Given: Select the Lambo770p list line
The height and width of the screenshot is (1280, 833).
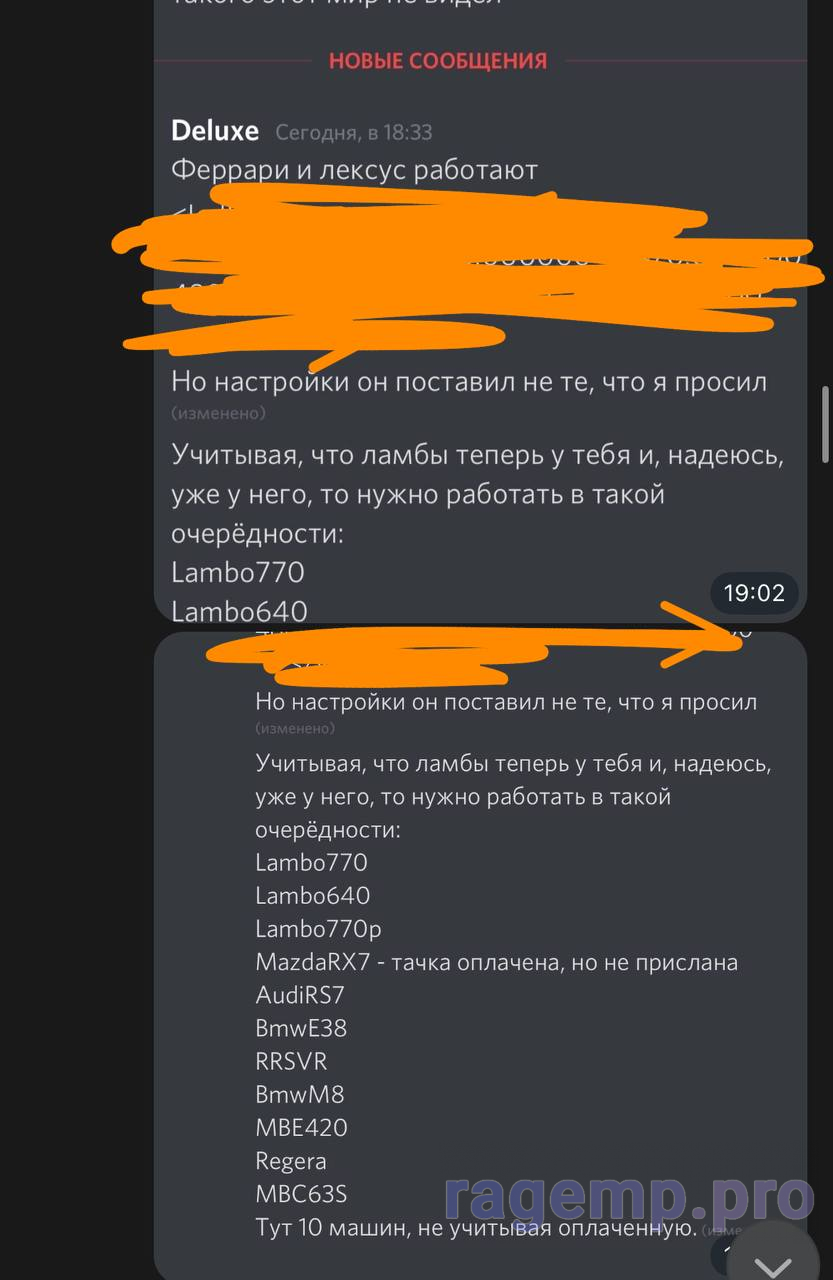Looking at the screenshot, I should click(318, 929).
